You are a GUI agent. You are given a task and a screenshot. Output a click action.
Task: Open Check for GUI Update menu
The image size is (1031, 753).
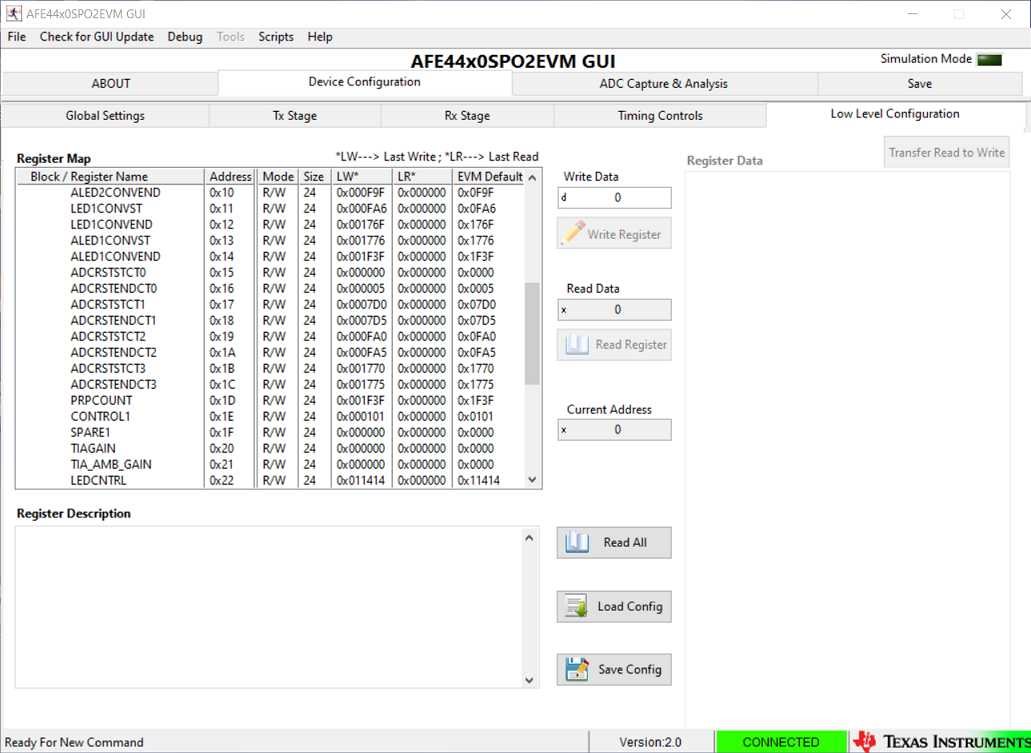[97, 37]
